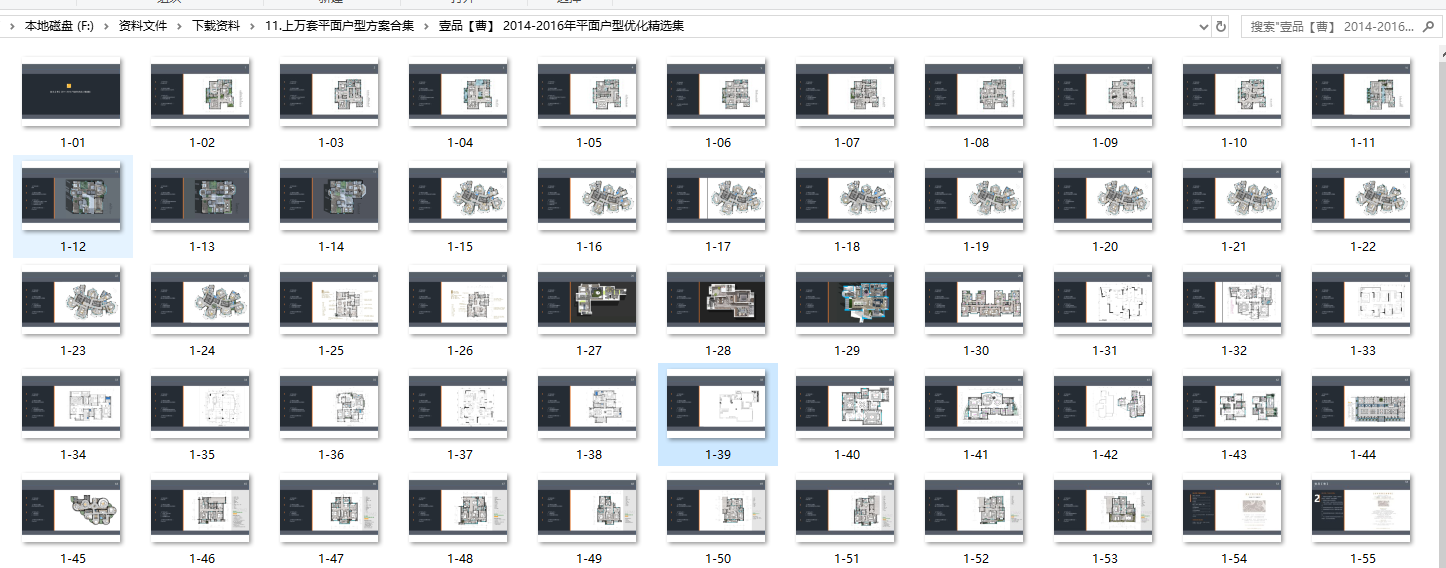Select thumbnail of file 1-18
Image resolution: width=1446 pixels, height=568 pixels.
[845, 195]
